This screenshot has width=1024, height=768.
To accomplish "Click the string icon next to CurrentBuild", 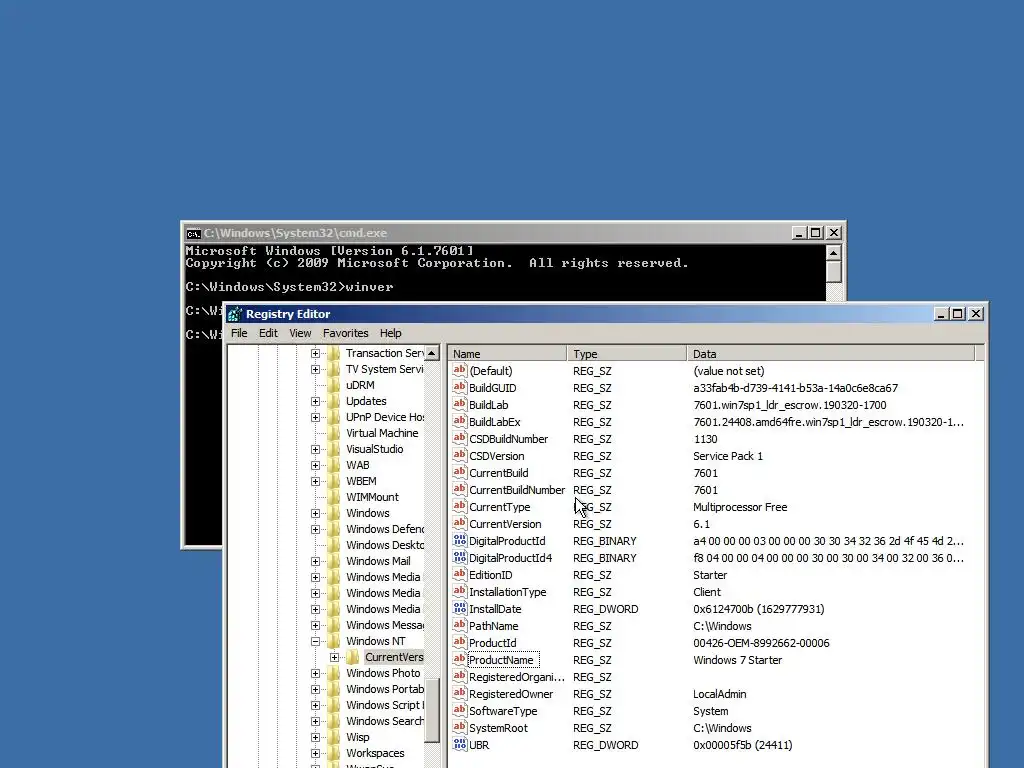I will (x=460, y=472).
